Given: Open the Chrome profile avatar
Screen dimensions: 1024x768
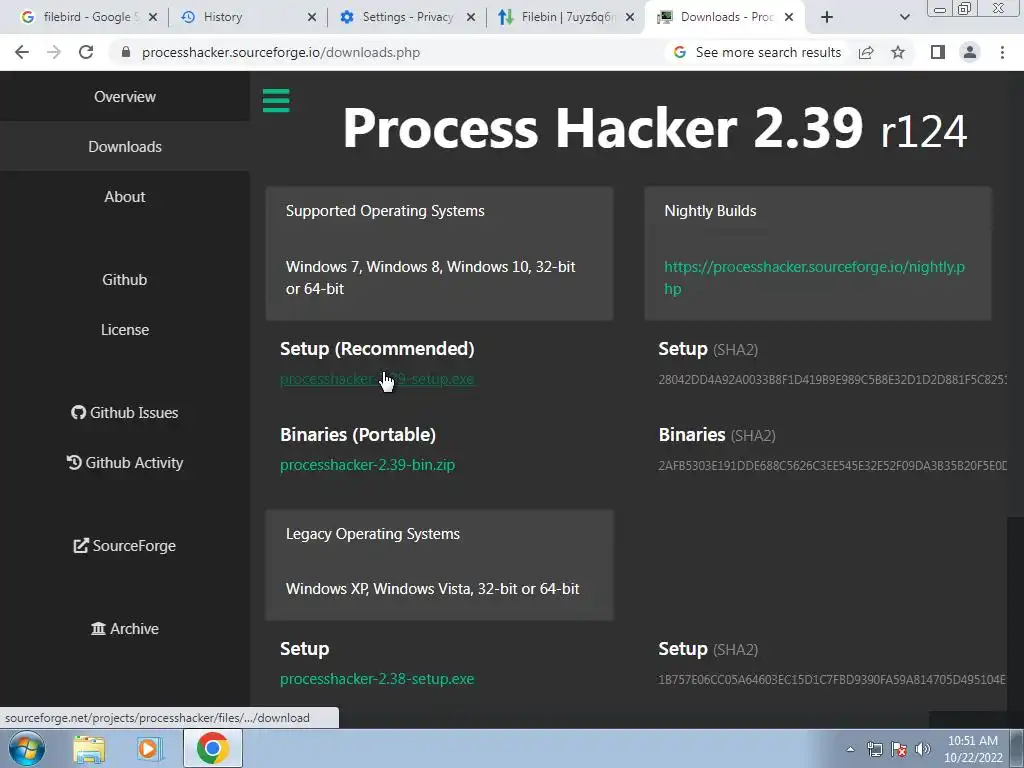Looking at the screenshot, I should pyautogui.click(x=970, y=52).
